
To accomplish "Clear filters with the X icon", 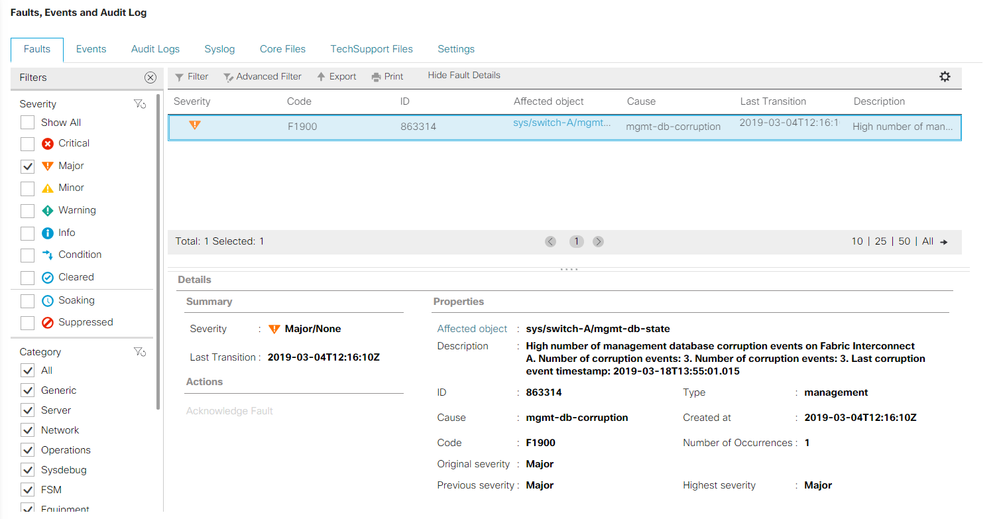I will click(150, 78).
